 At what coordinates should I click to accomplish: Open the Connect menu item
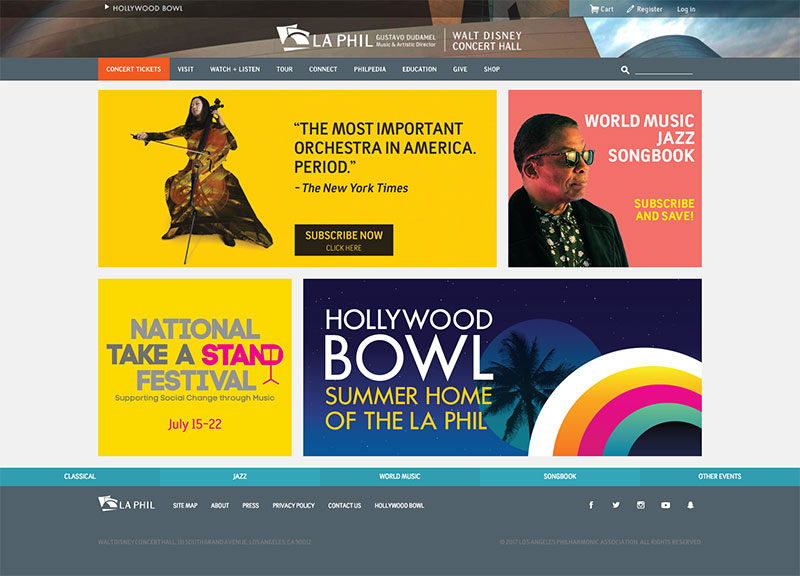323,69
